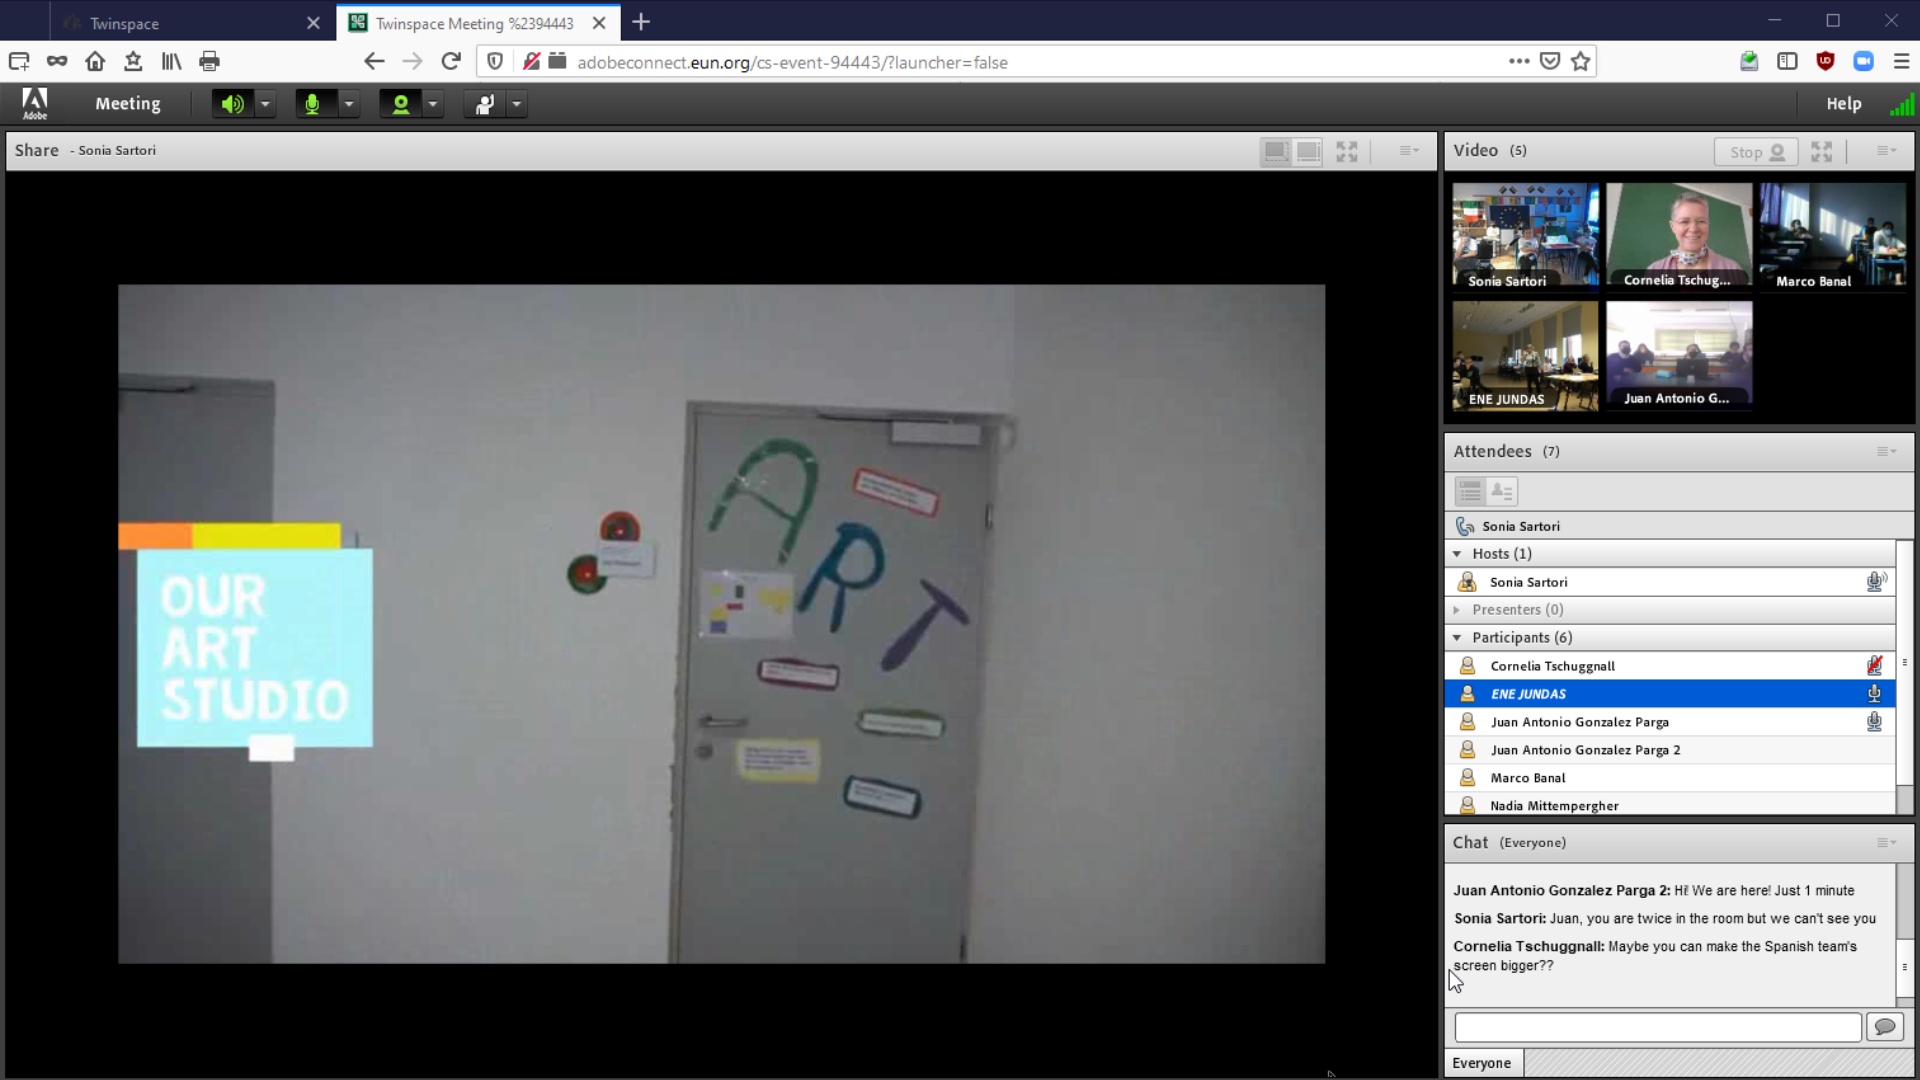Screen dimensions: 1920x1080
Task: Open the speaker options dropdown arrow
Action: click(x=265, y=104)
